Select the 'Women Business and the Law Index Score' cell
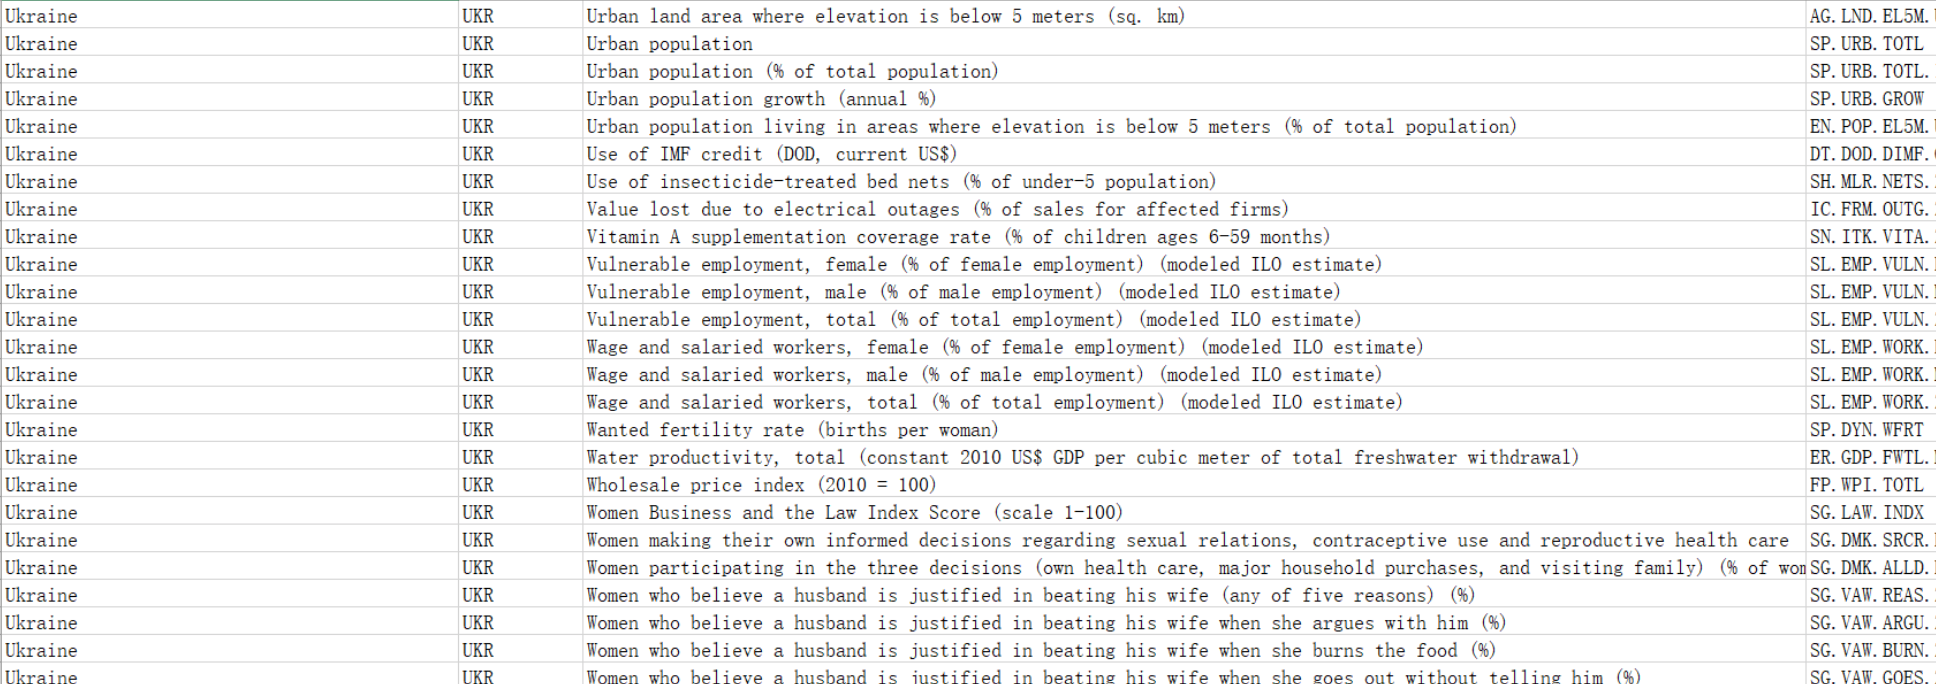The height and width of the screenshot is (684, 1936). [854, 513]
